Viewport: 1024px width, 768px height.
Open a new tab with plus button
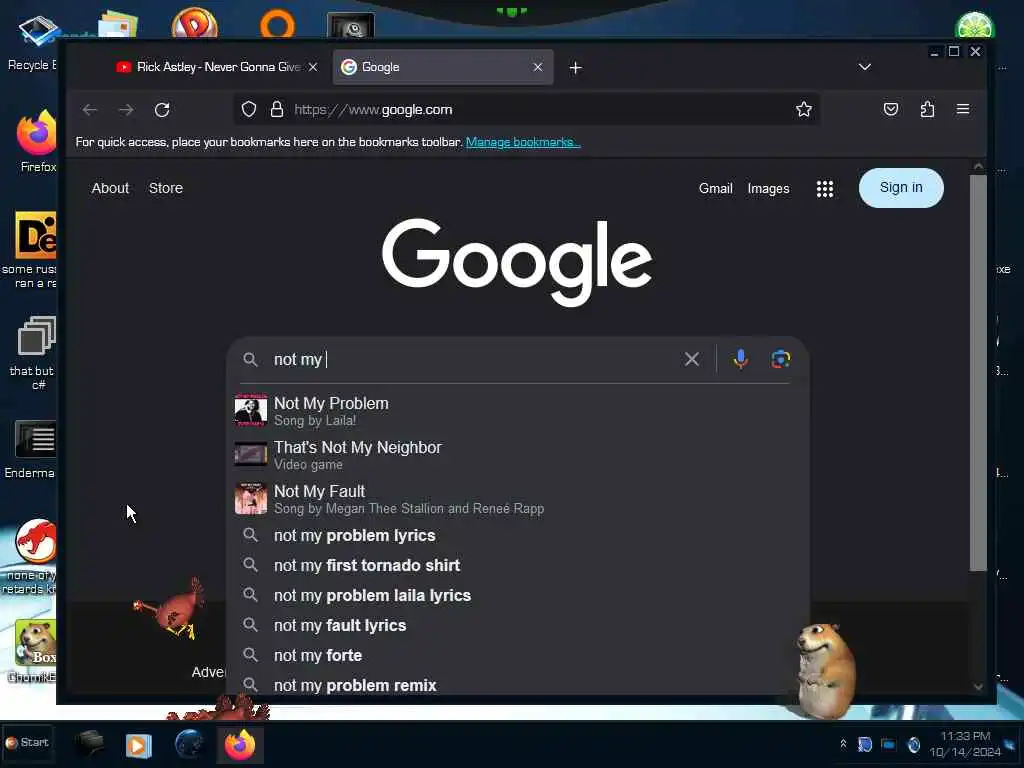575,68
